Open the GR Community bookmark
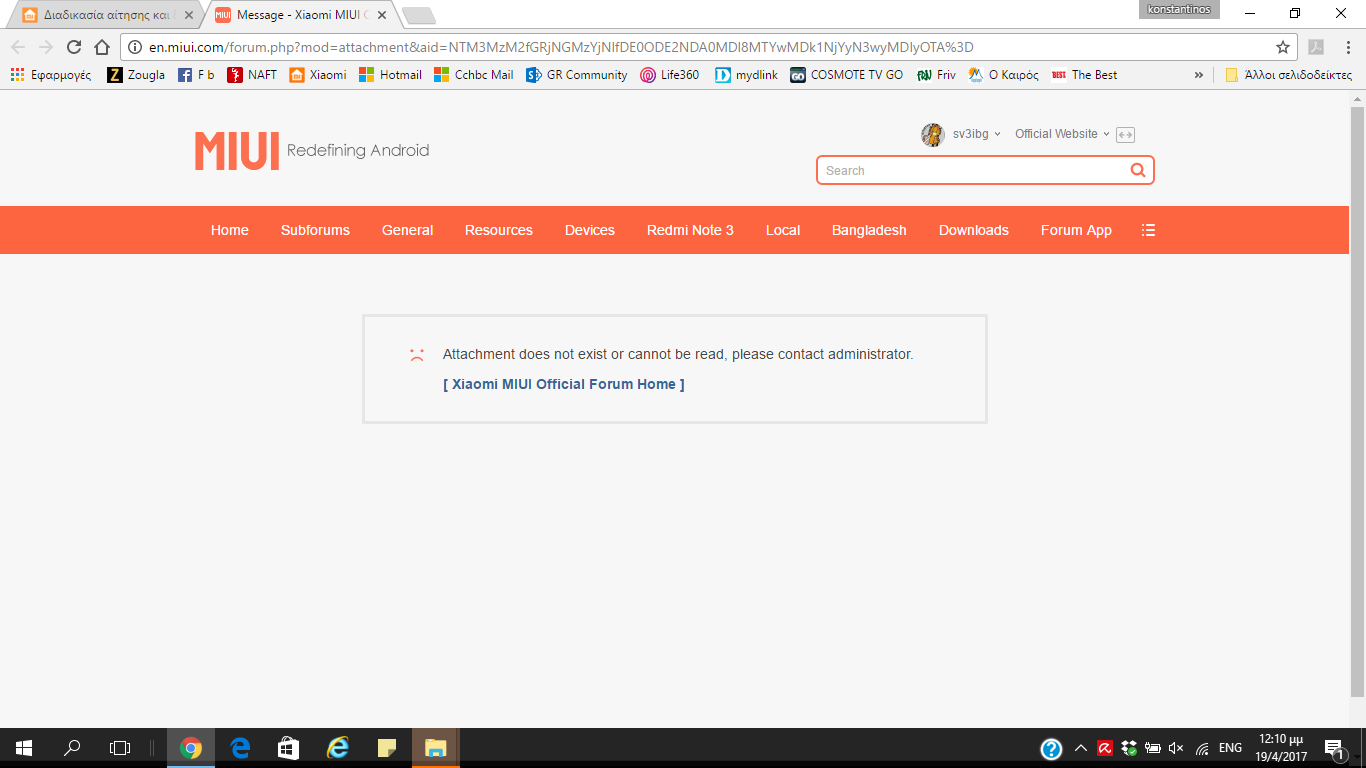This screenshot has height=768, width=1366. 577,75
